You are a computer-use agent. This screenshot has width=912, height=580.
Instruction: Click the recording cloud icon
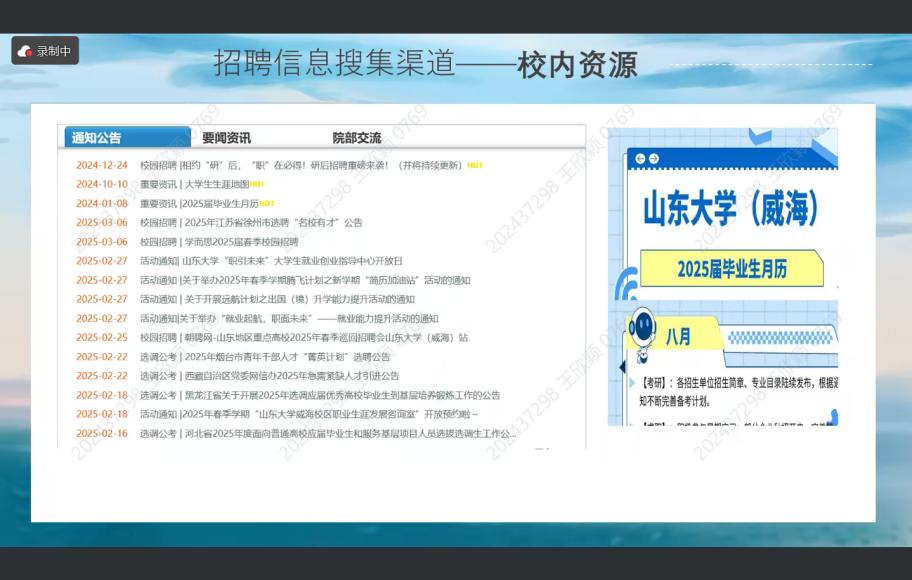coord(25,51)
